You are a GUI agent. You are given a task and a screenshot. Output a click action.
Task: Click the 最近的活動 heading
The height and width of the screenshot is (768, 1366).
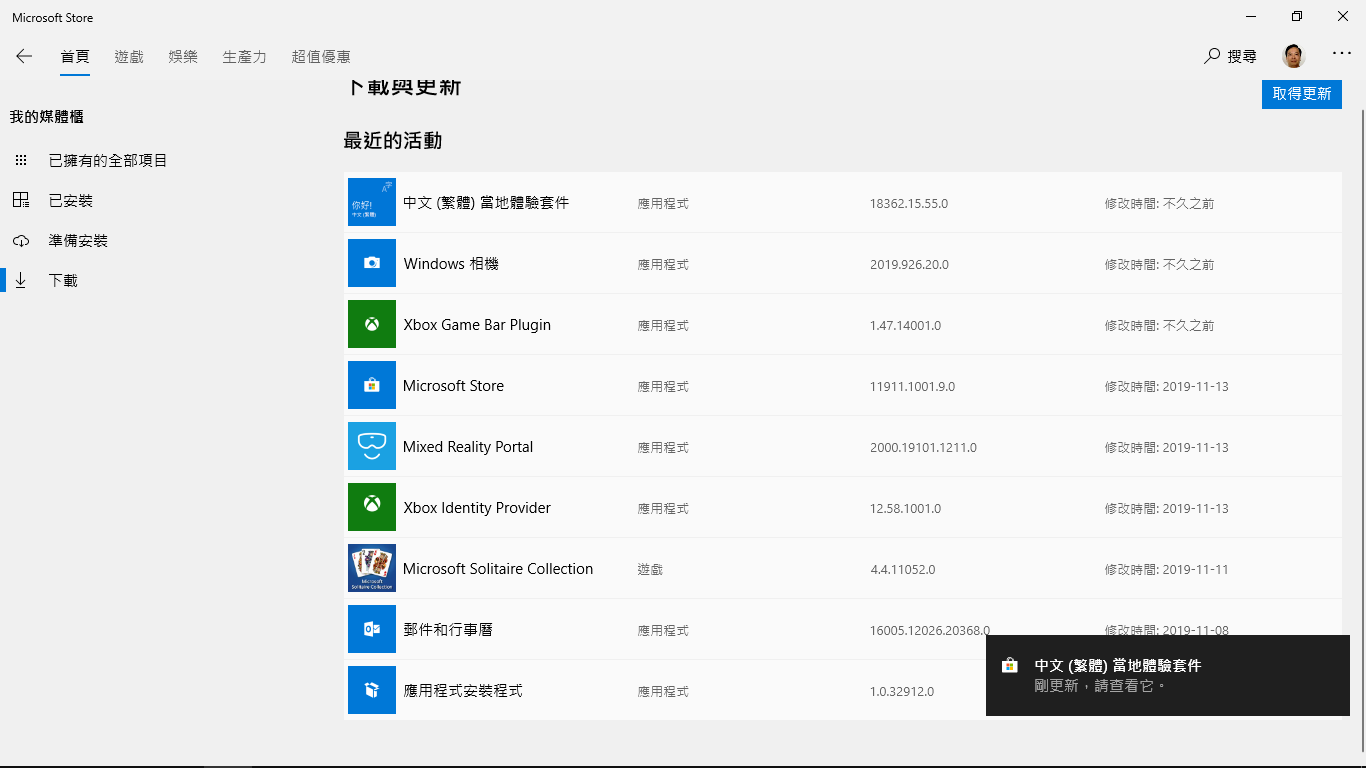(393, 140)
